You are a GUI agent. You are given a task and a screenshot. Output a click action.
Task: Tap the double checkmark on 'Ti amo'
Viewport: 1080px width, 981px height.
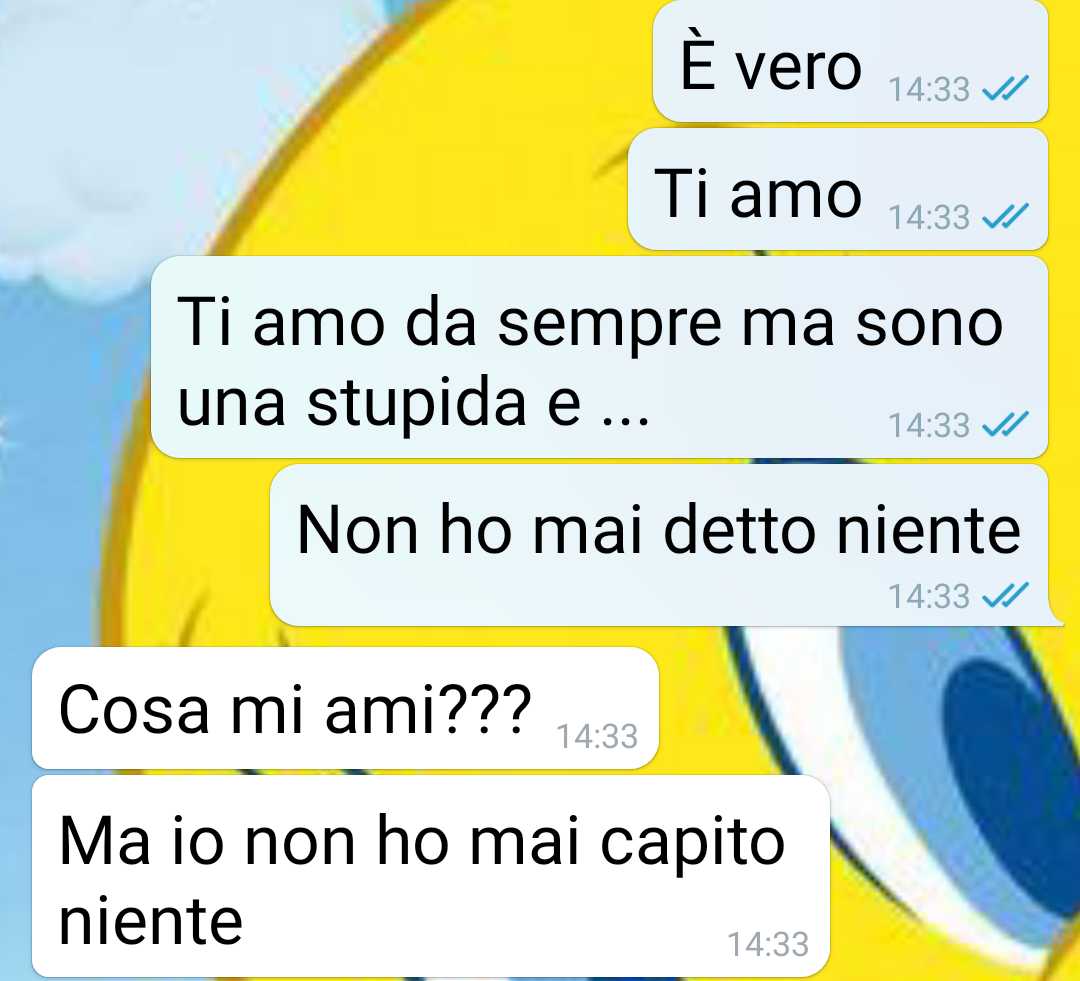tap(1005, 216)
